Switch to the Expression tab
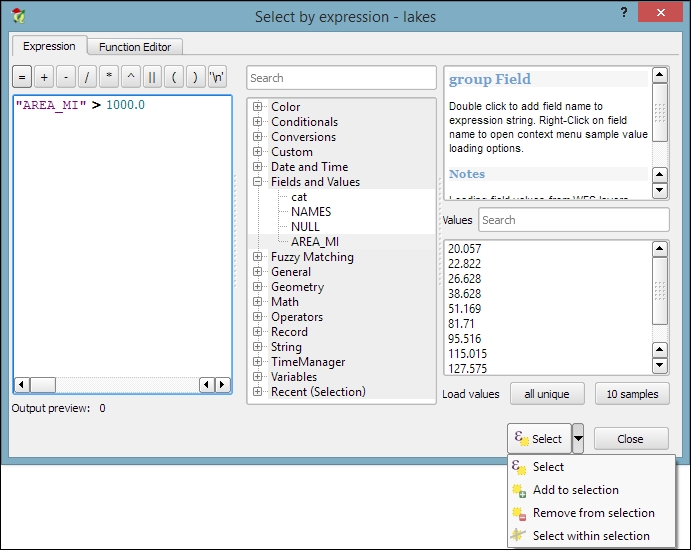The height and width of the screenshot is (550, 691). point(49,46)
